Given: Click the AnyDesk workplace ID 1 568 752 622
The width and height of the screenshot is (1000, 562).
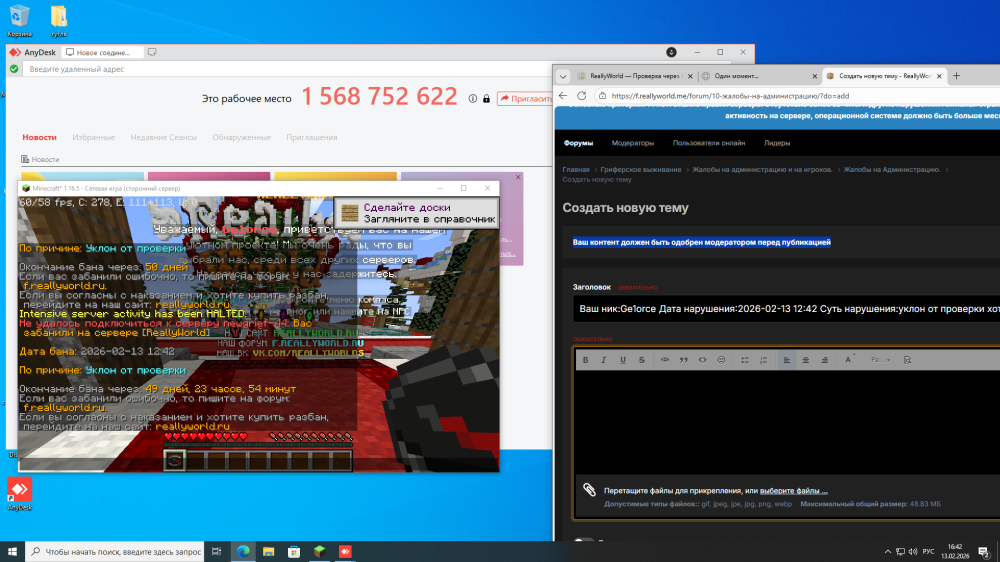Looking at the screenshot, I should pyautogui.click(x=379, y=97).
